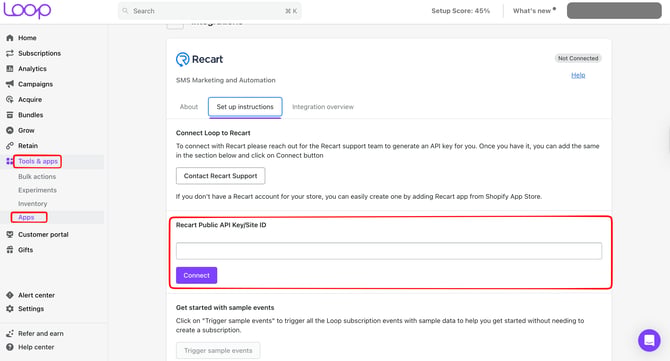
Task: Click the Subscriptions arrows icon
Action: click(x=10, y=53)
